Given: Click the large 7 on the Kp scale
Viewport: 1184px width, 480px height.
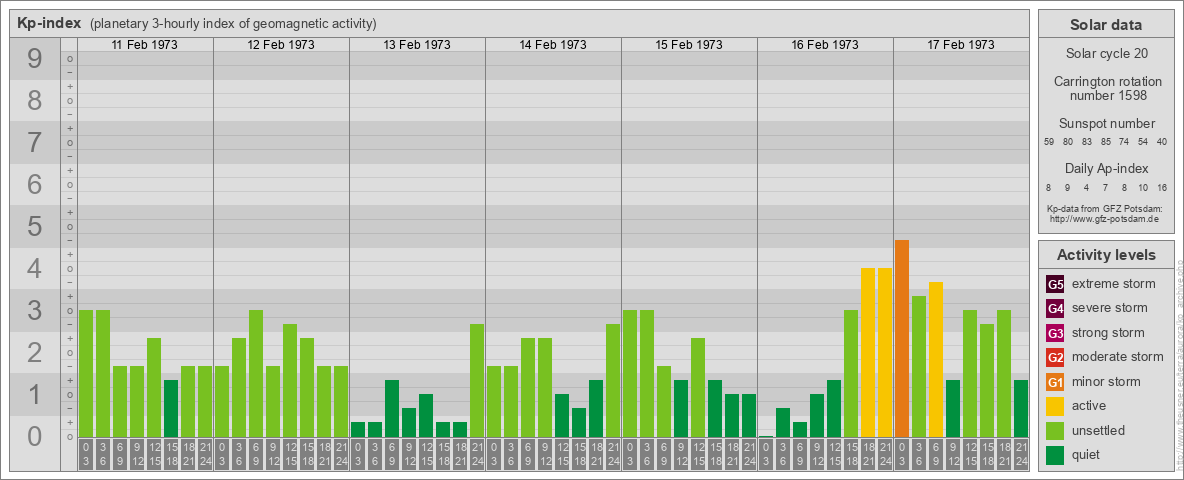Looking at the screenshot, I should tap(35, 143).
